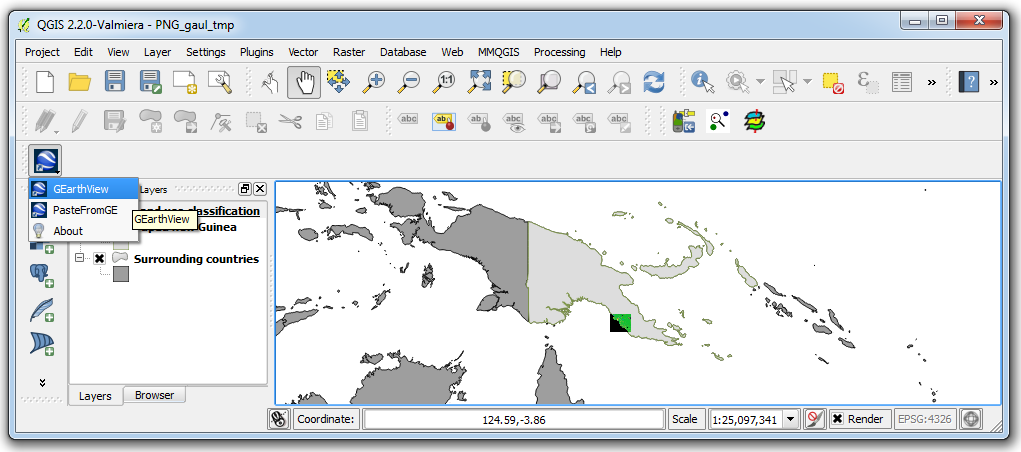Open GPS Tools plugin icon
The height and width of the screenshot is (452, 1021).
[x=684, y=121]
